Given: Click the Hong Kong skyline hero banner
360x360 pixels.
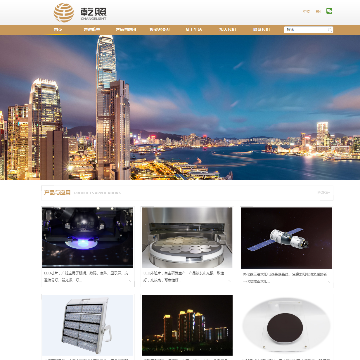Looking at the screenshot, I should 180,107.
